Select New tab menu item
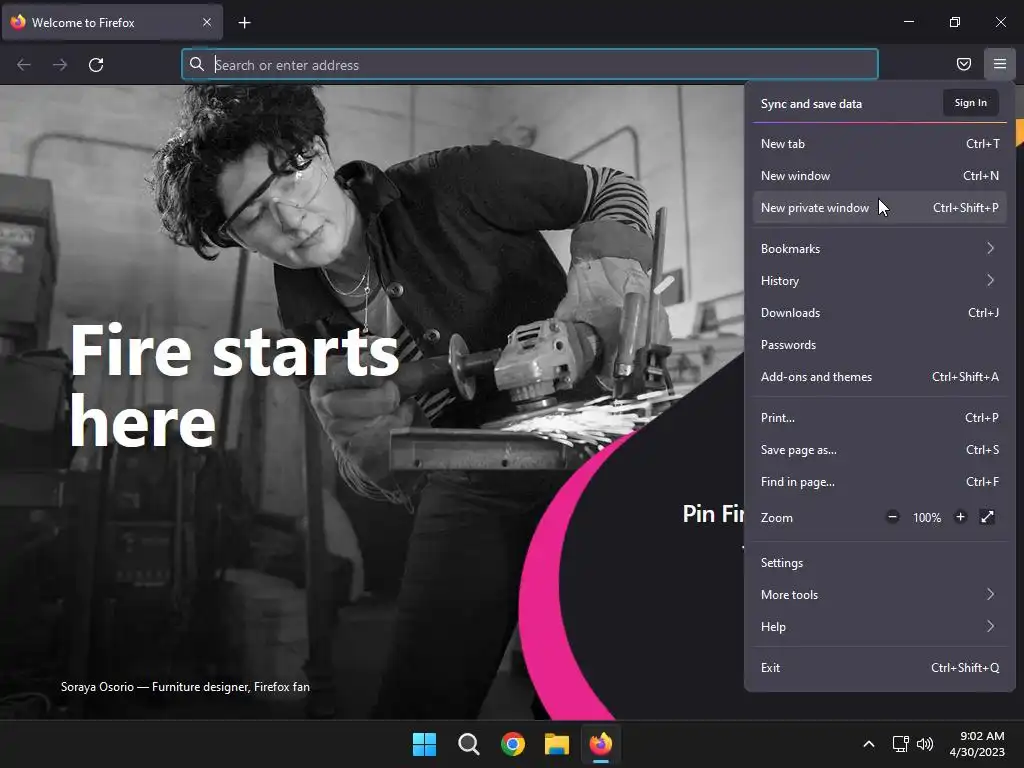The height and width of the screenshot is (768, 1024). pyautogui.click(x=880, y=144)
